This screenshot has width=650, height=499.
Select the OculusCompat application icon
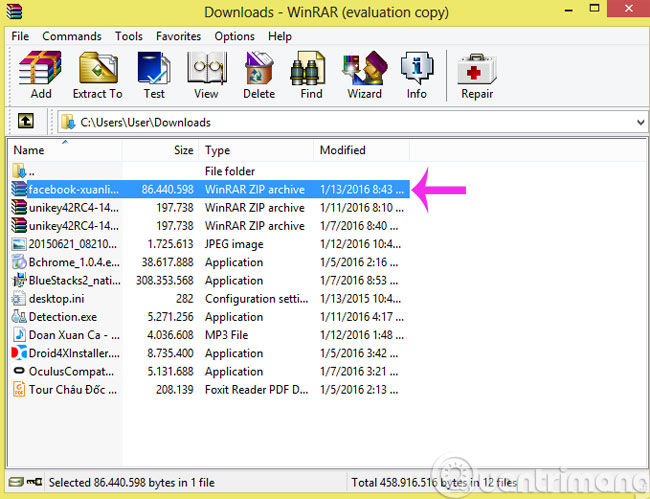click(x=19, y=371)
